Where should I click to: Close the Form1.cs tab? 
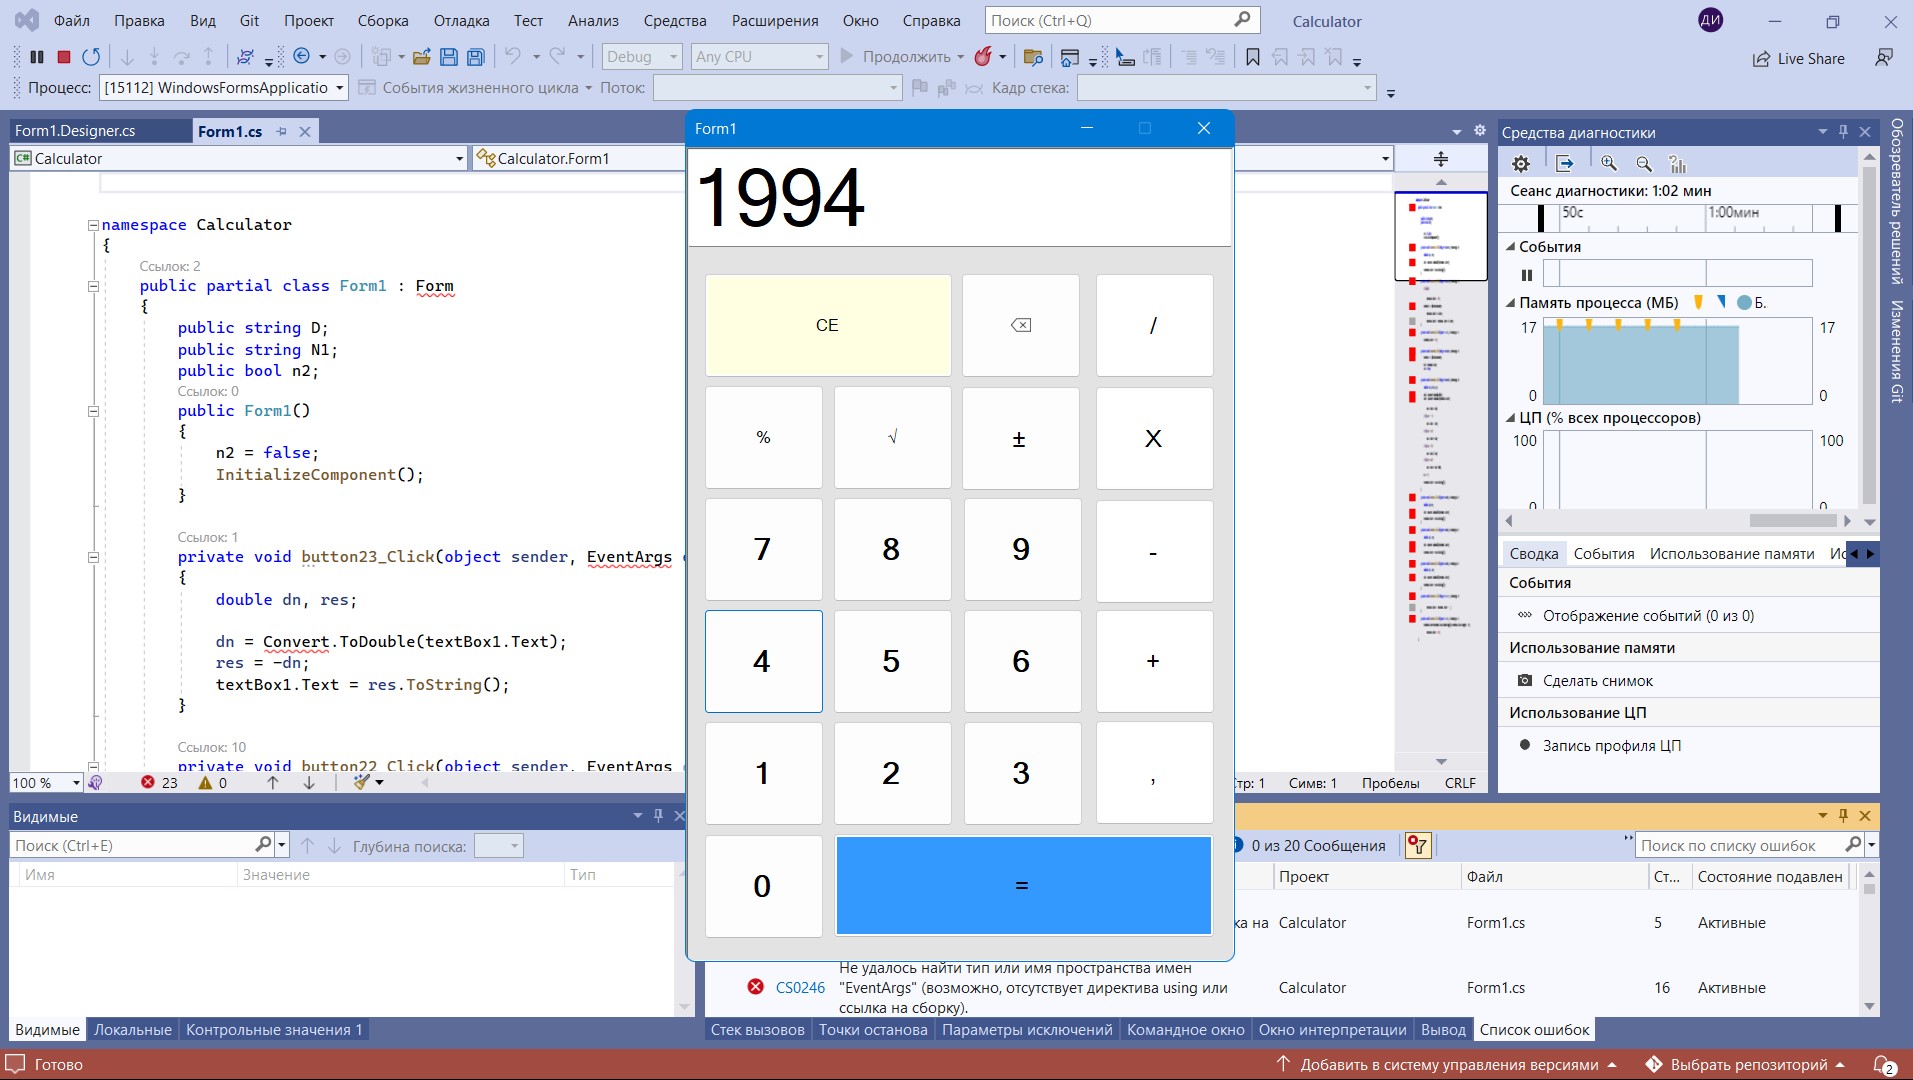(x=305, y=131)
